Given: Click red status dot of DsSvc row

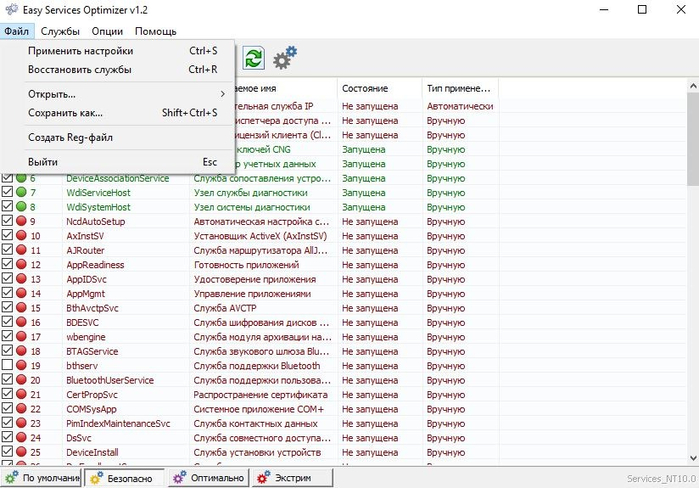Looking at the screenshot, I should pyautogui.click(x=21, y=437).
